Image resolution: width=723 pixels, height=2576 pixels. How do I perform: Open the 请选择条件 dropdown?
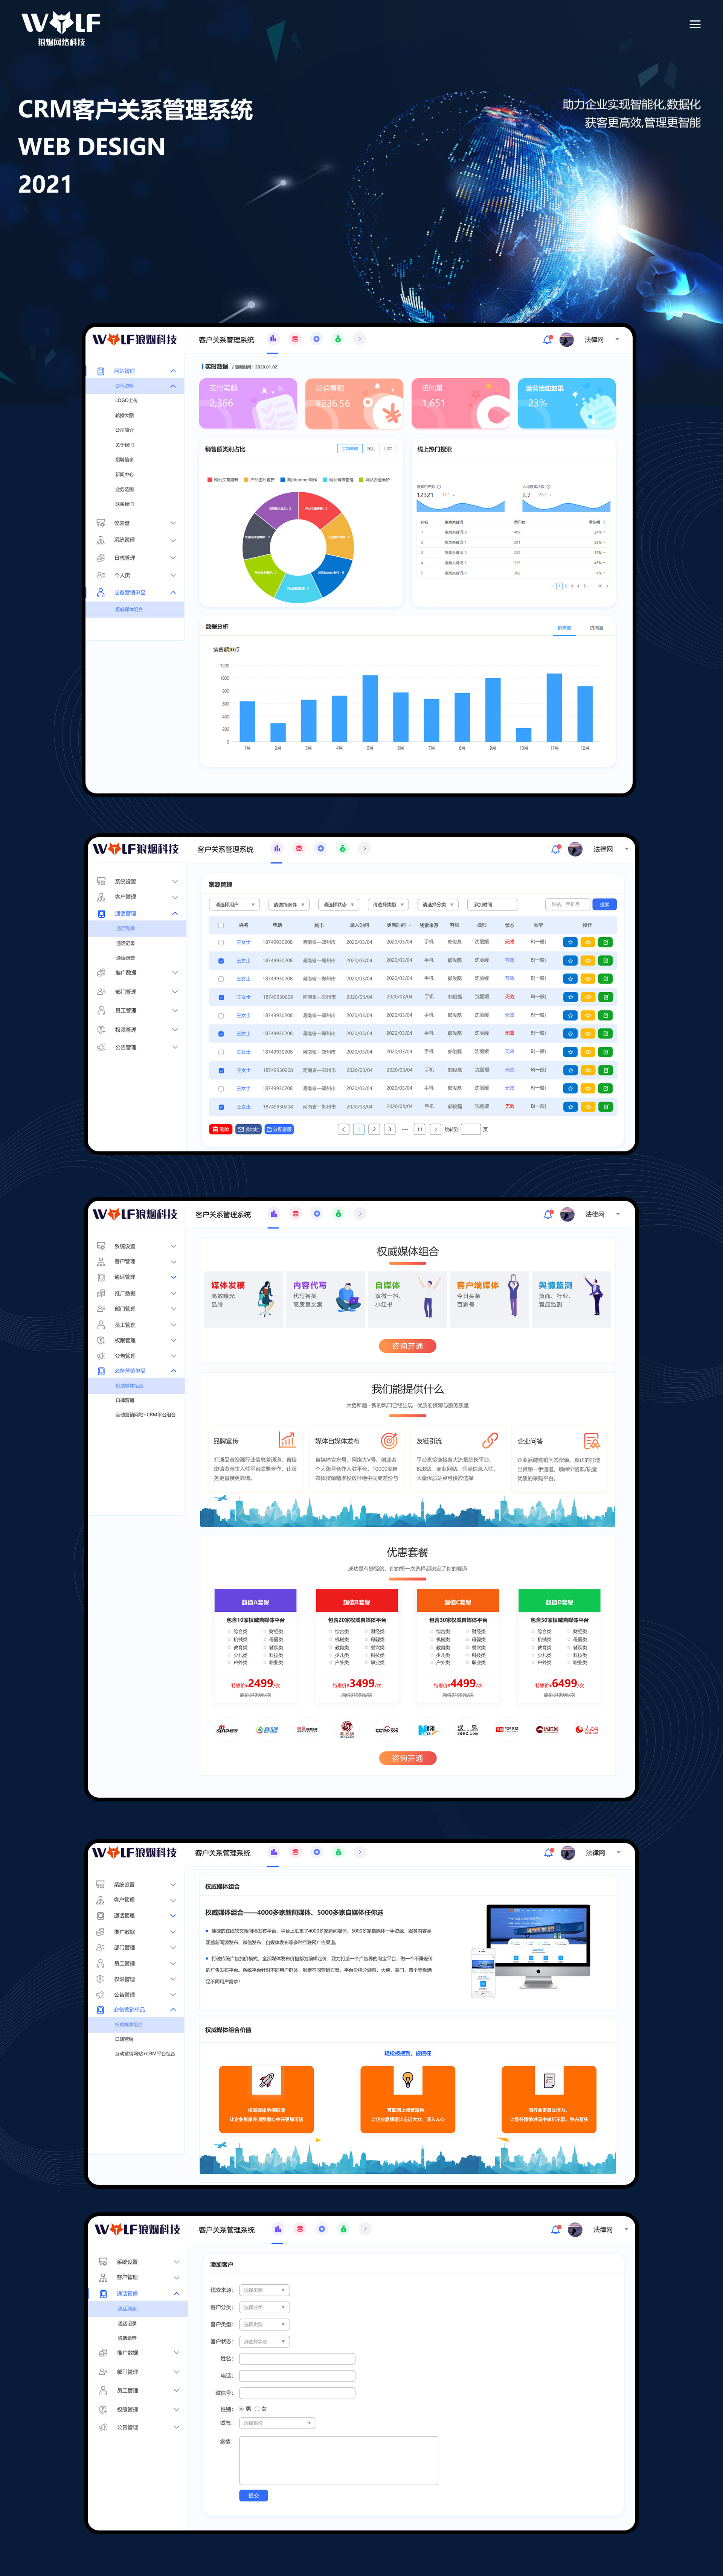pyautogui.click(x=289, y=904)
